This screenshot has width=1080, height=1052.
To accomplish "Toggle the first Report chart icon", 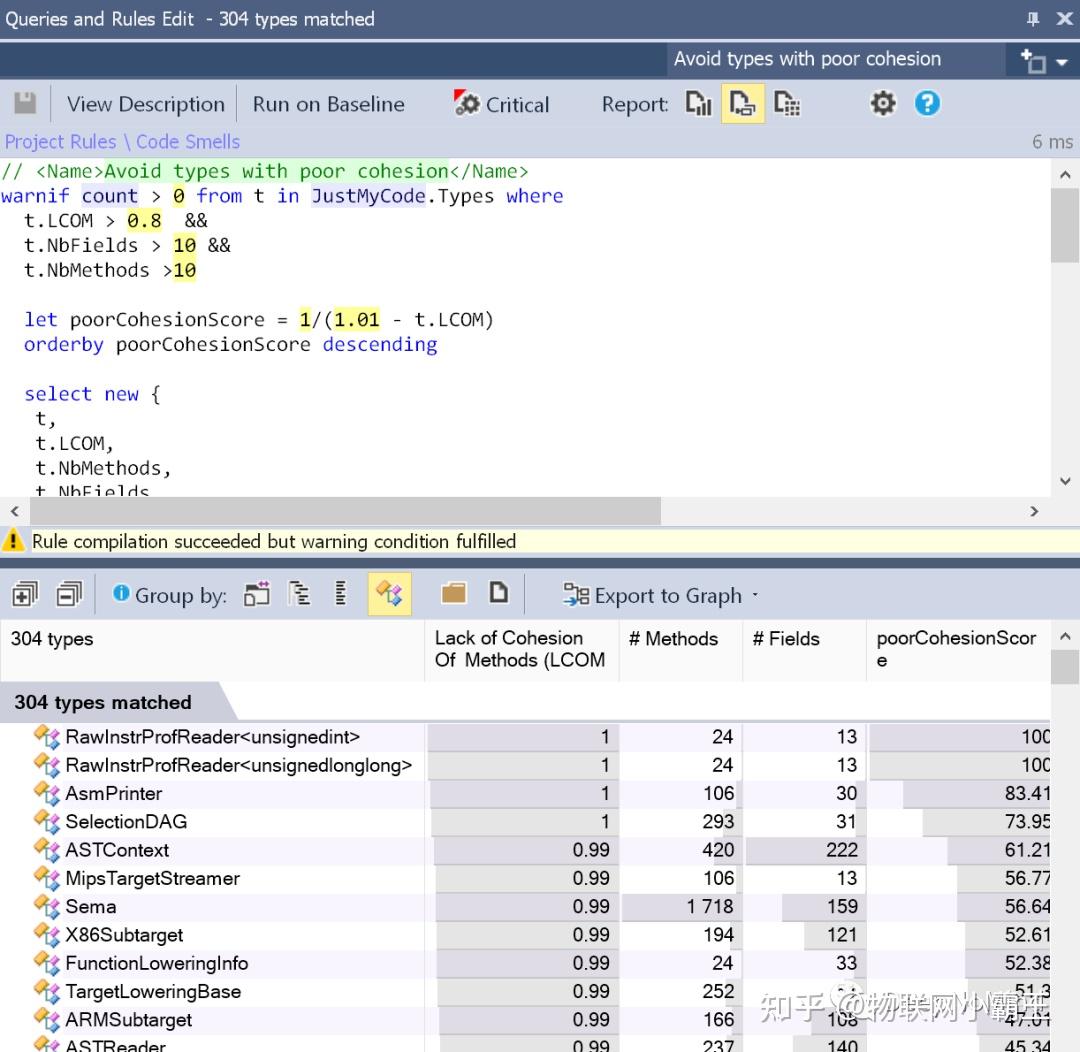I will pyautogui.click(x=698, y=104).
